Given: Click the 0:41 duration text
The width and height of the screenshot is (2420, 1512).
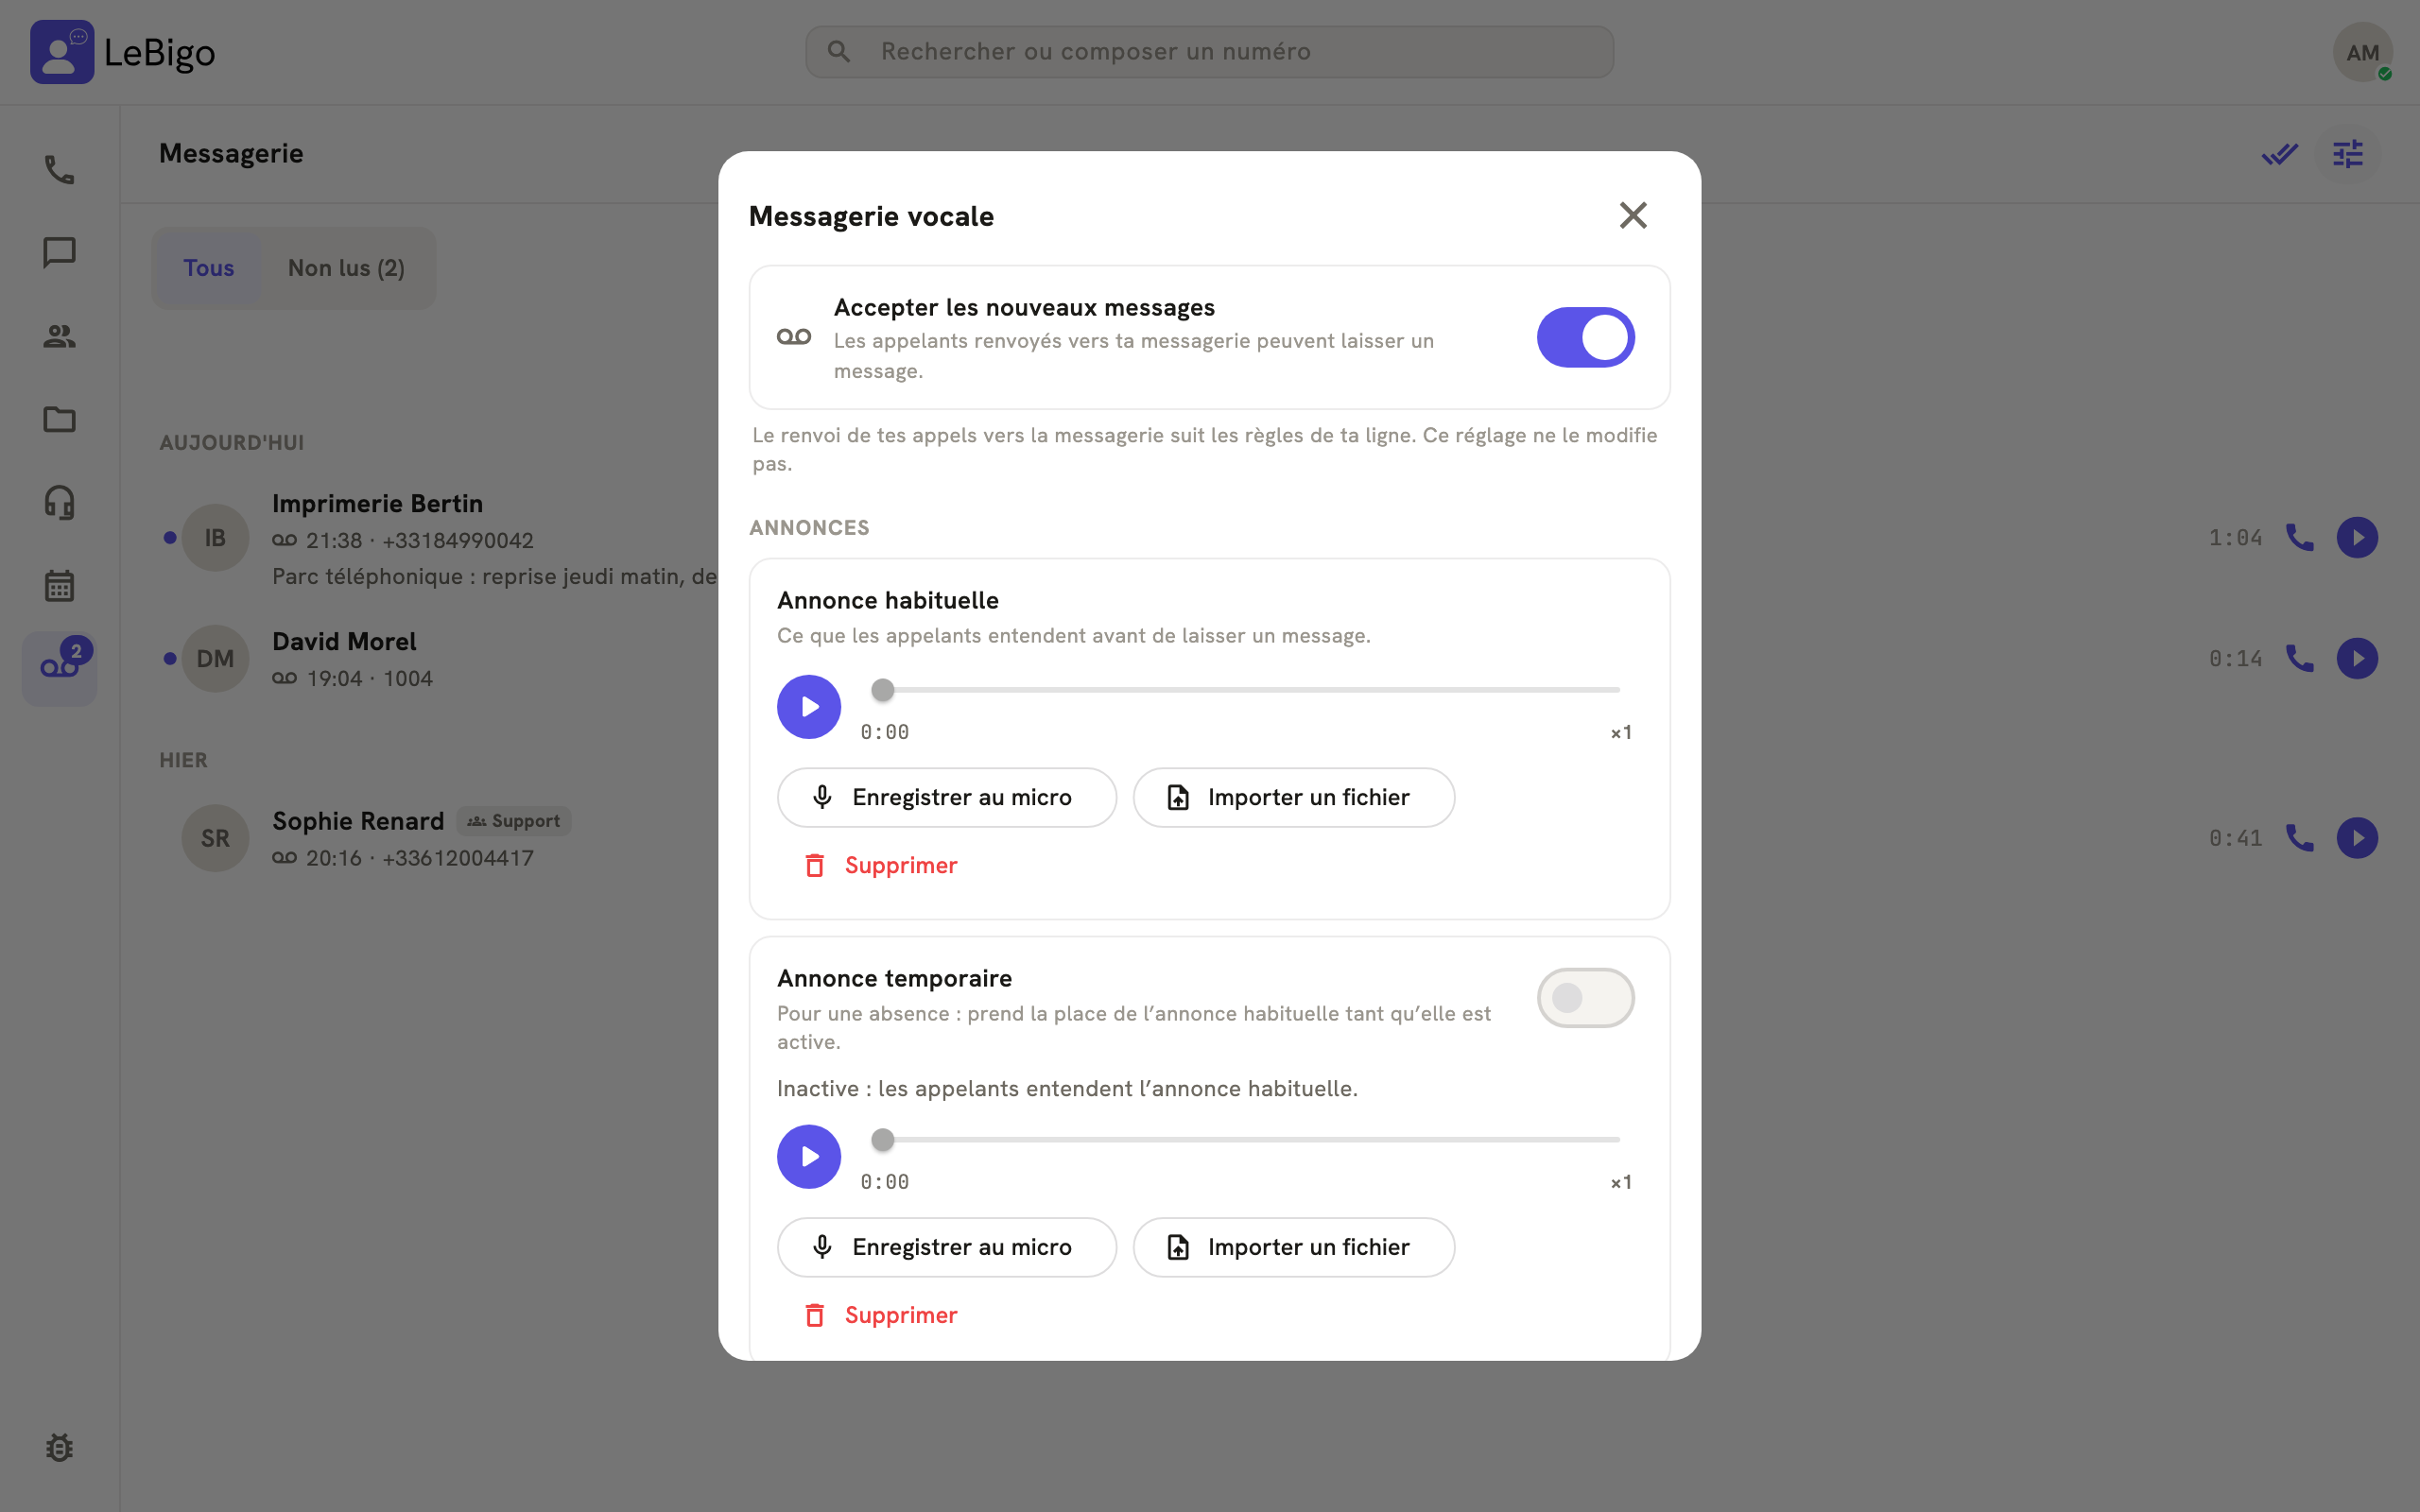Looking at the screenshot, I should point(2235,838).
